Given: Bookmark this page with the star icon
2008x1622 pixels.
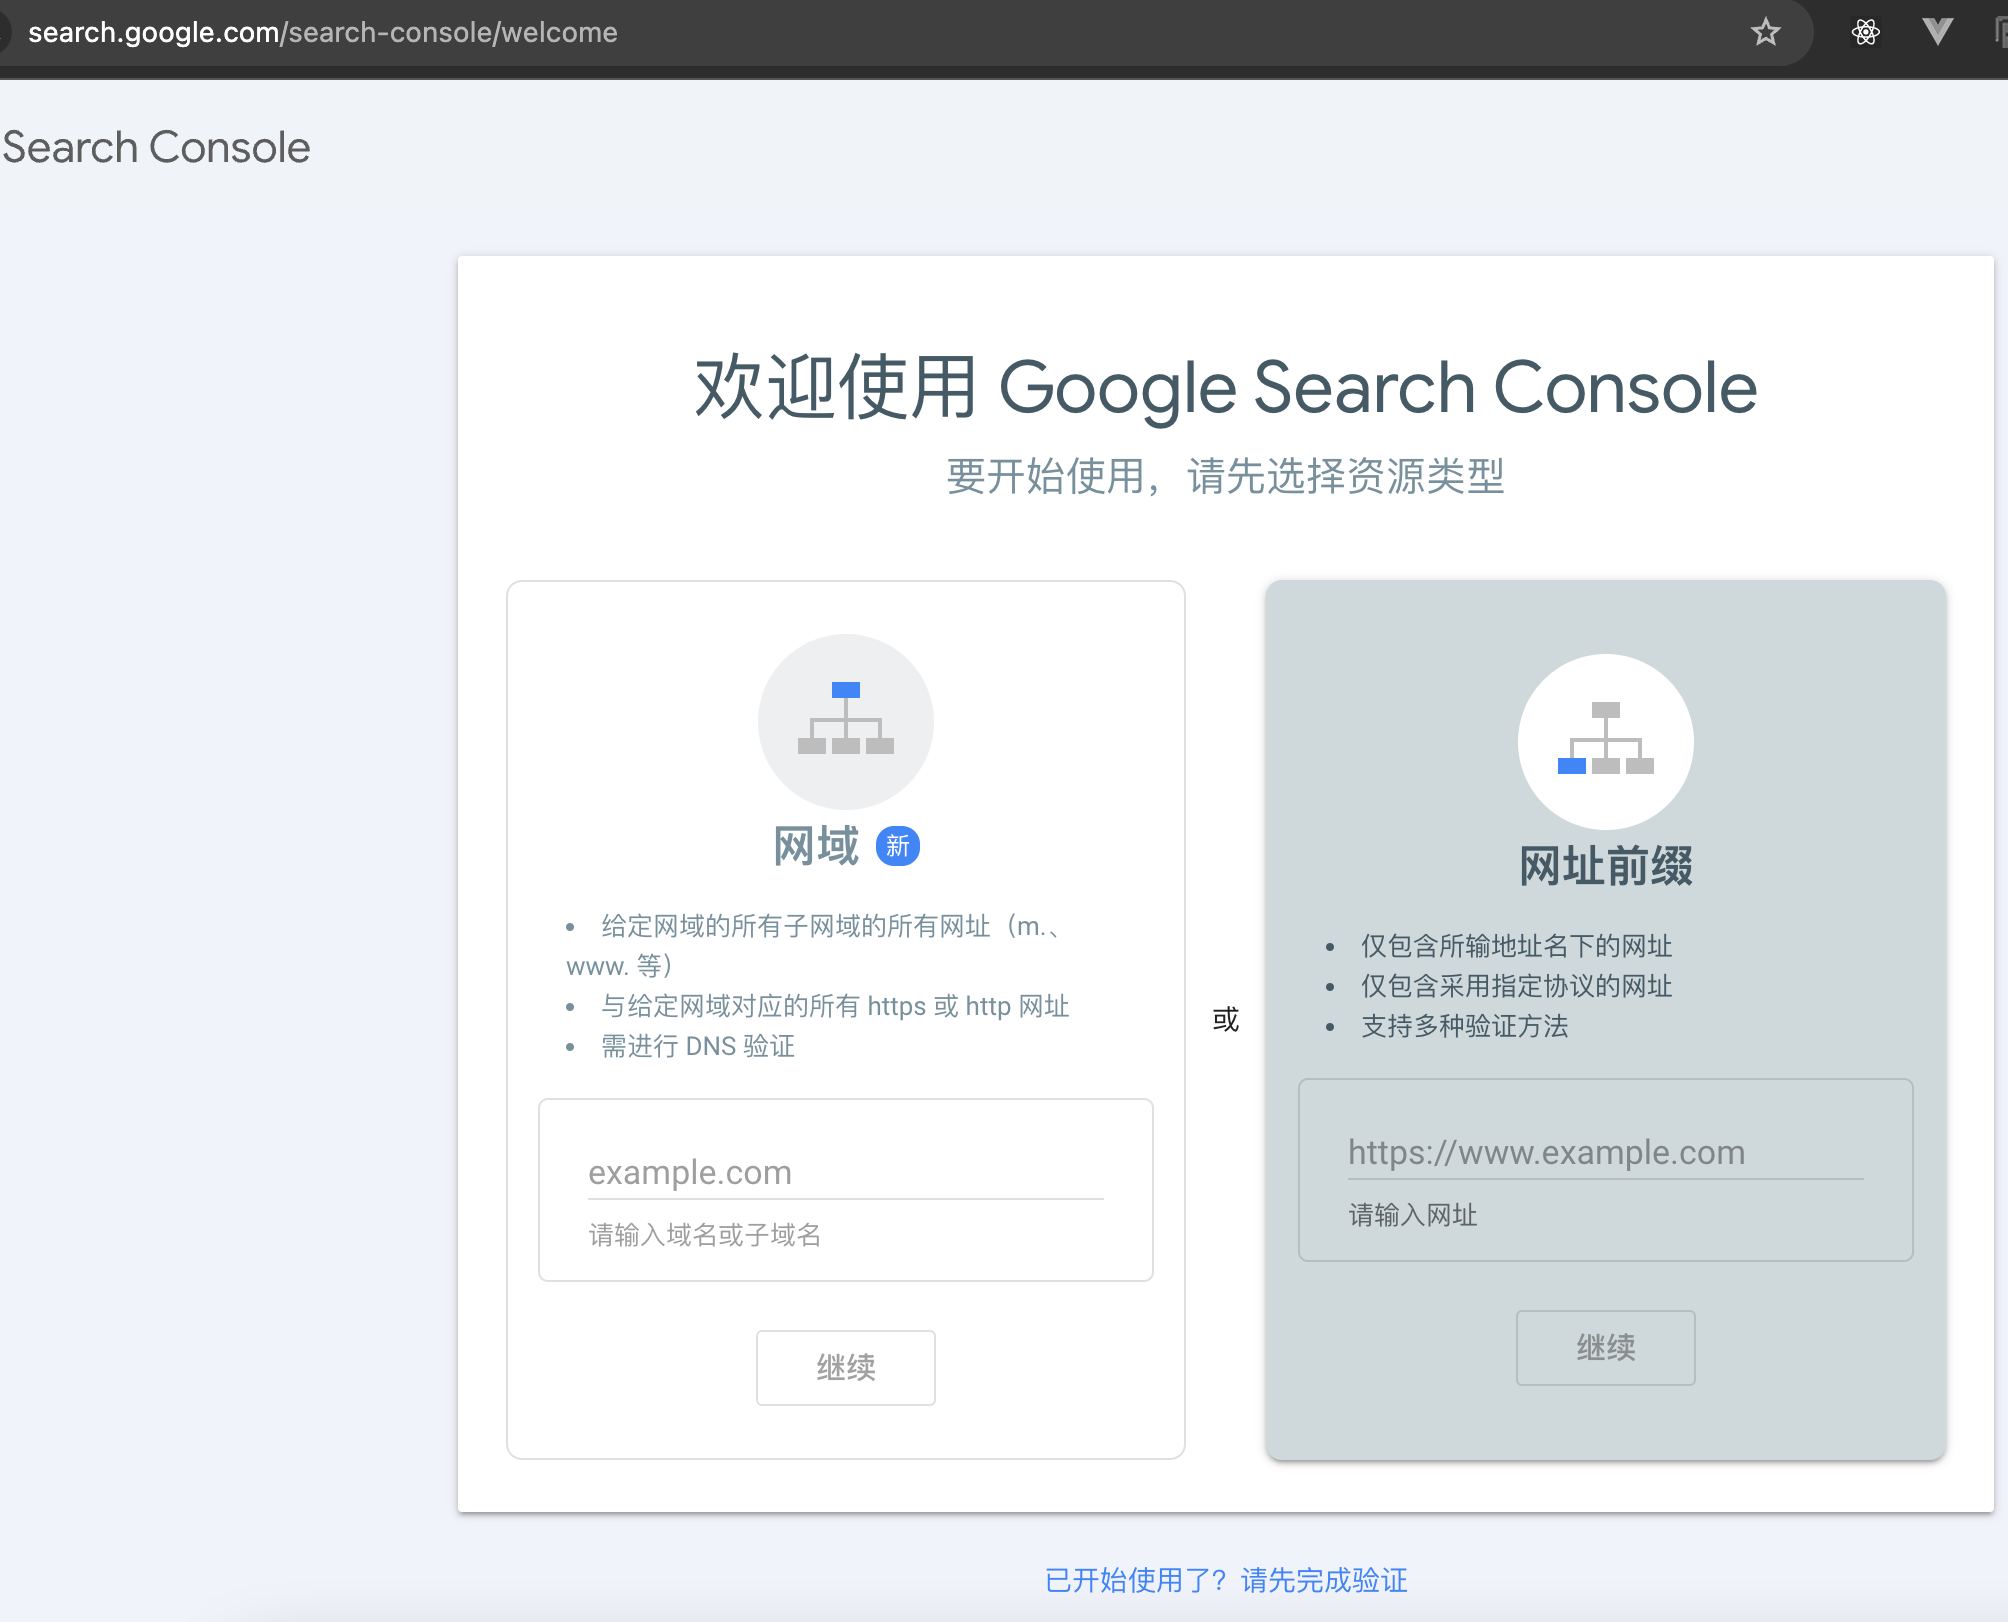Looking at the screenshot, I should (1766, 32).
